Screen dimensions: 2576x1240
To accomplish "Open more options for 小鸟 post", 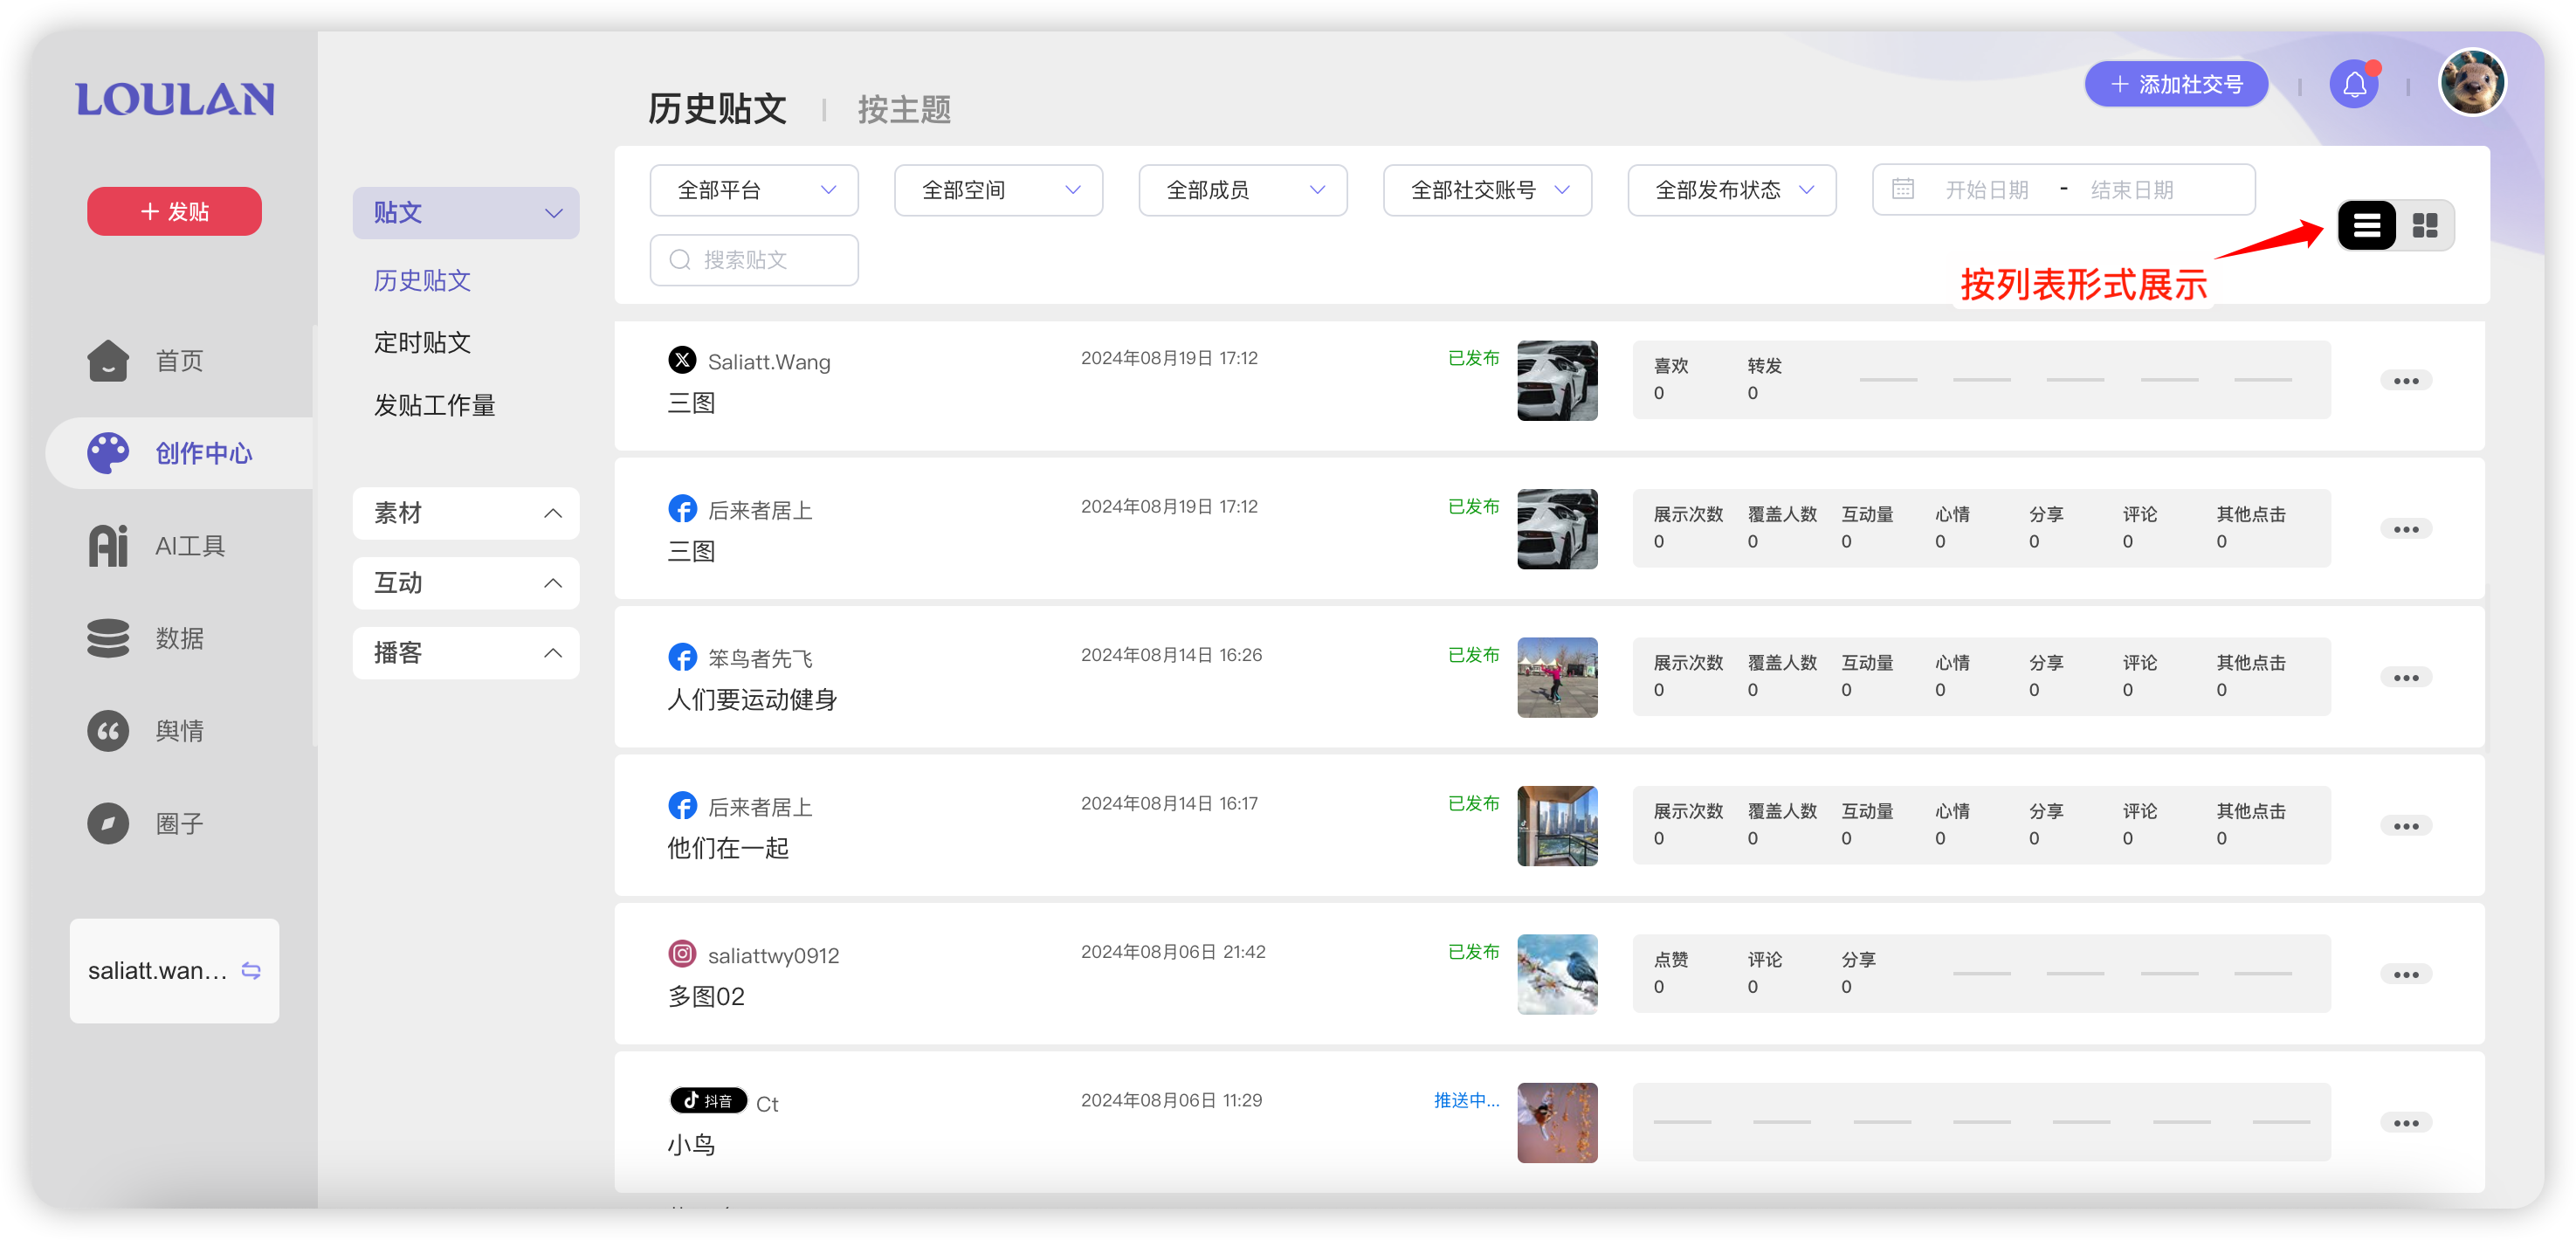I will click(x=2406, y=1123).
